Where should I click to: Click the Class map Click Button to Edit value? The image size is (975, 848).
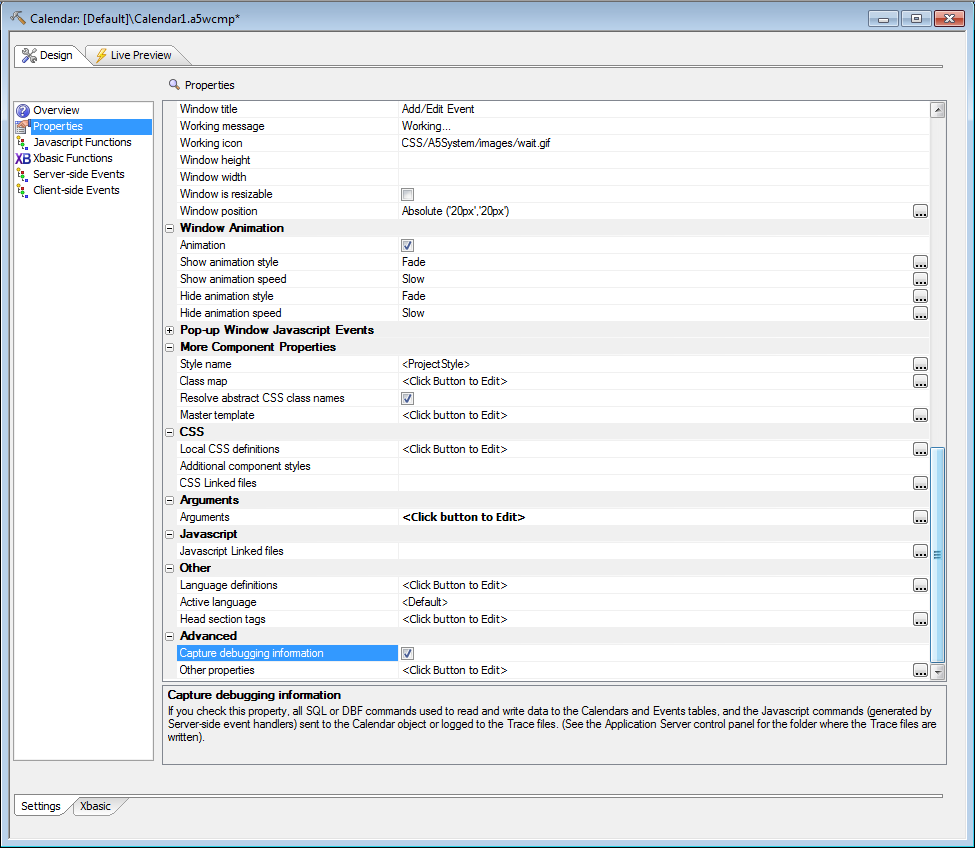coord(455,381)
